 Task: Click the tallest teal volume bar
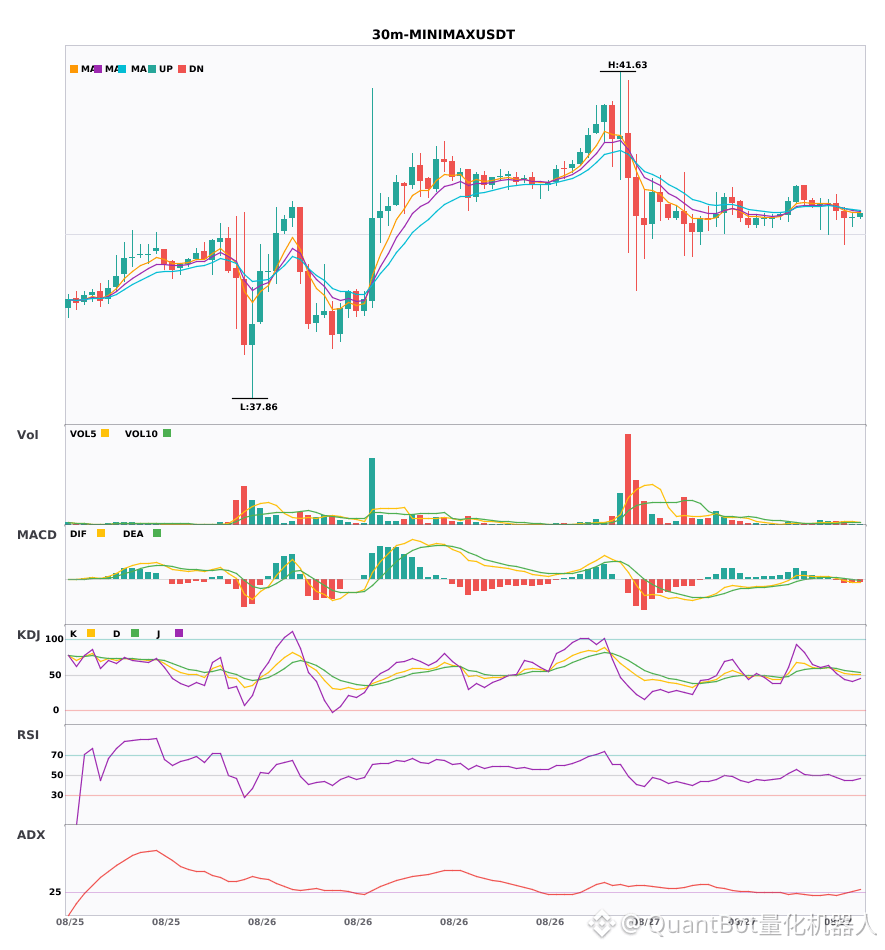click(372, 491)
